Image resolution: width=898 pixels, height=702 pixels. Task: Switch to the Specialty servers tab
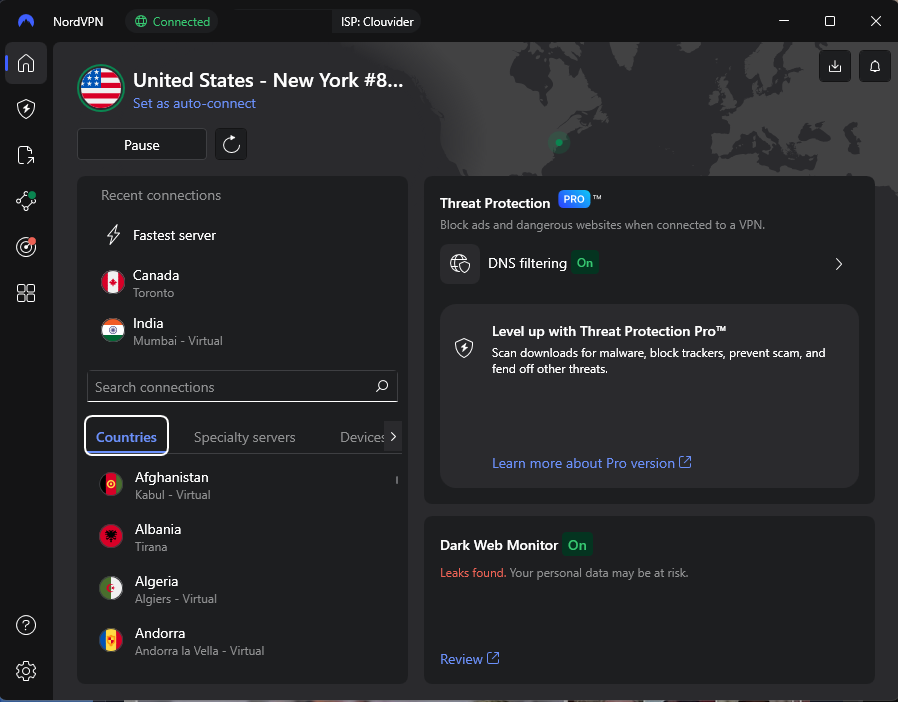(245, 437)
